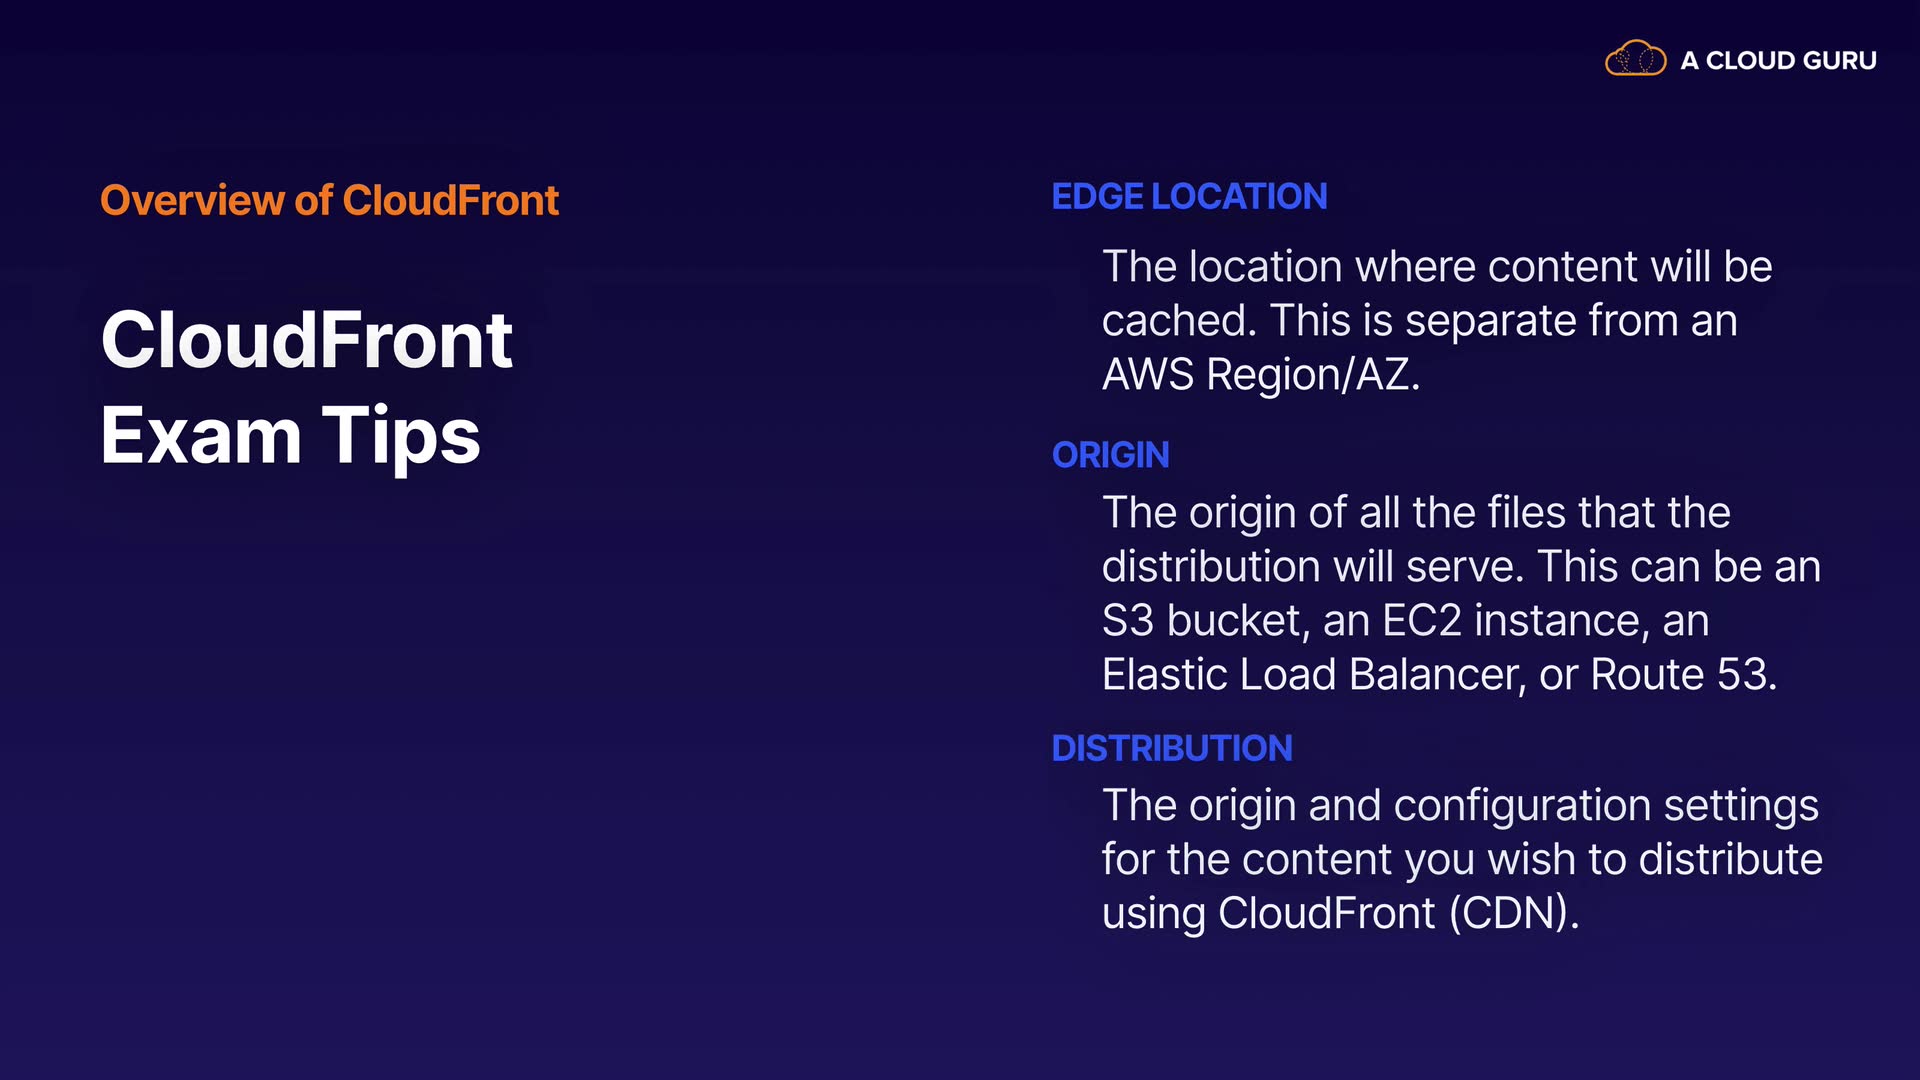Click the line 'for the content you wish to distribute'
This screenshot has width=1920, height=1080.
coord(1461,860)
